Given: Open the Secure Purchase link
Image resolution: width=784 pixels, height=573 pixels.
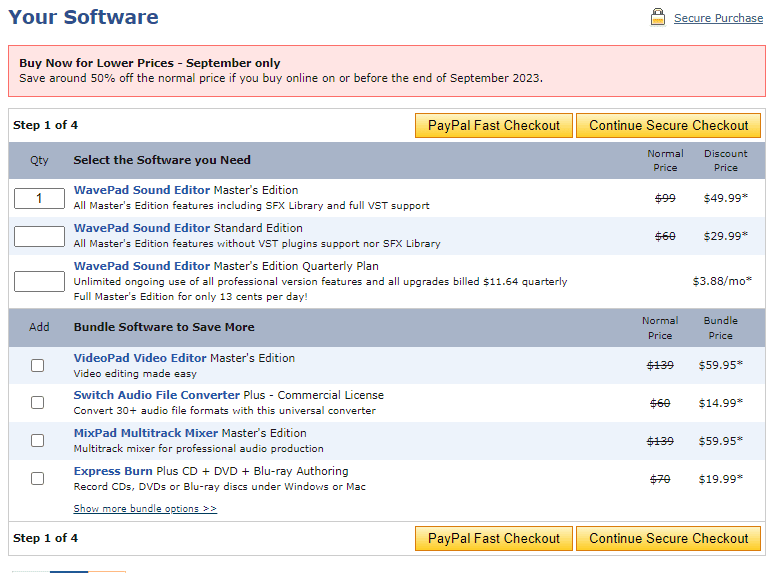Looking at the screenshot, I should point(718,18).
